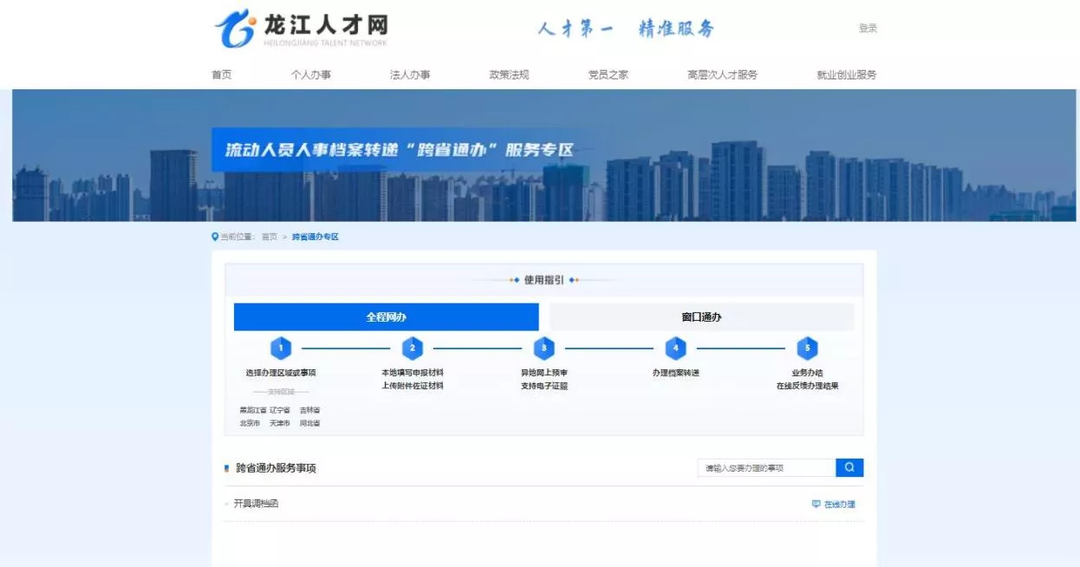Switch to the 窗口通办 tab

coord(701,317)
